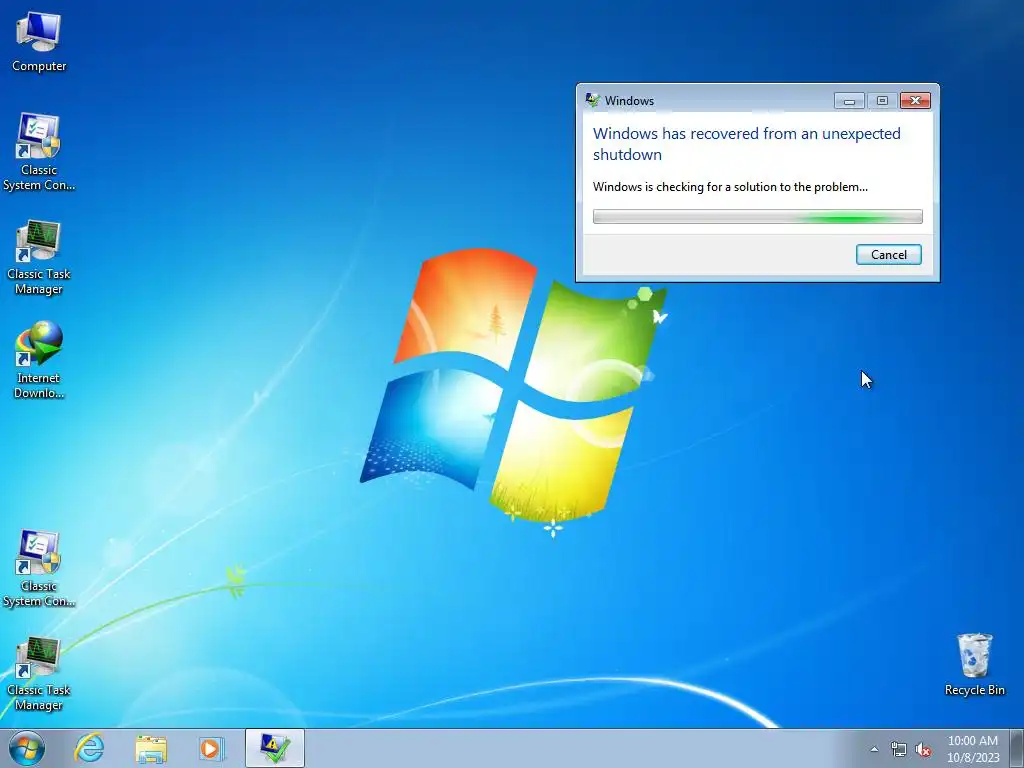The image size is (1024, 768).
Task: Click the Windows dialog title bar text
Action: pos(629,101)
